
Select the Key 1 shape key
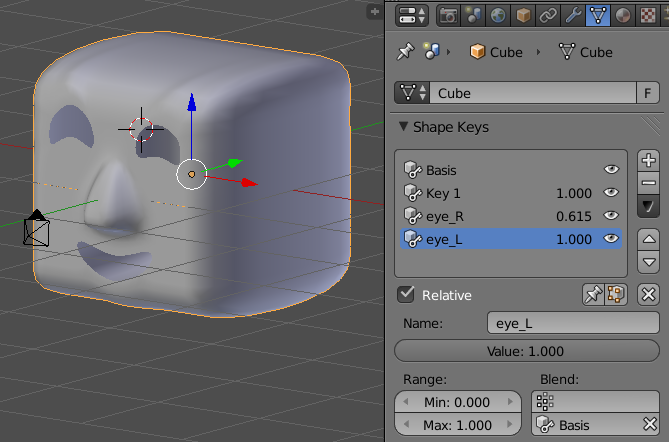coord(511,193)
